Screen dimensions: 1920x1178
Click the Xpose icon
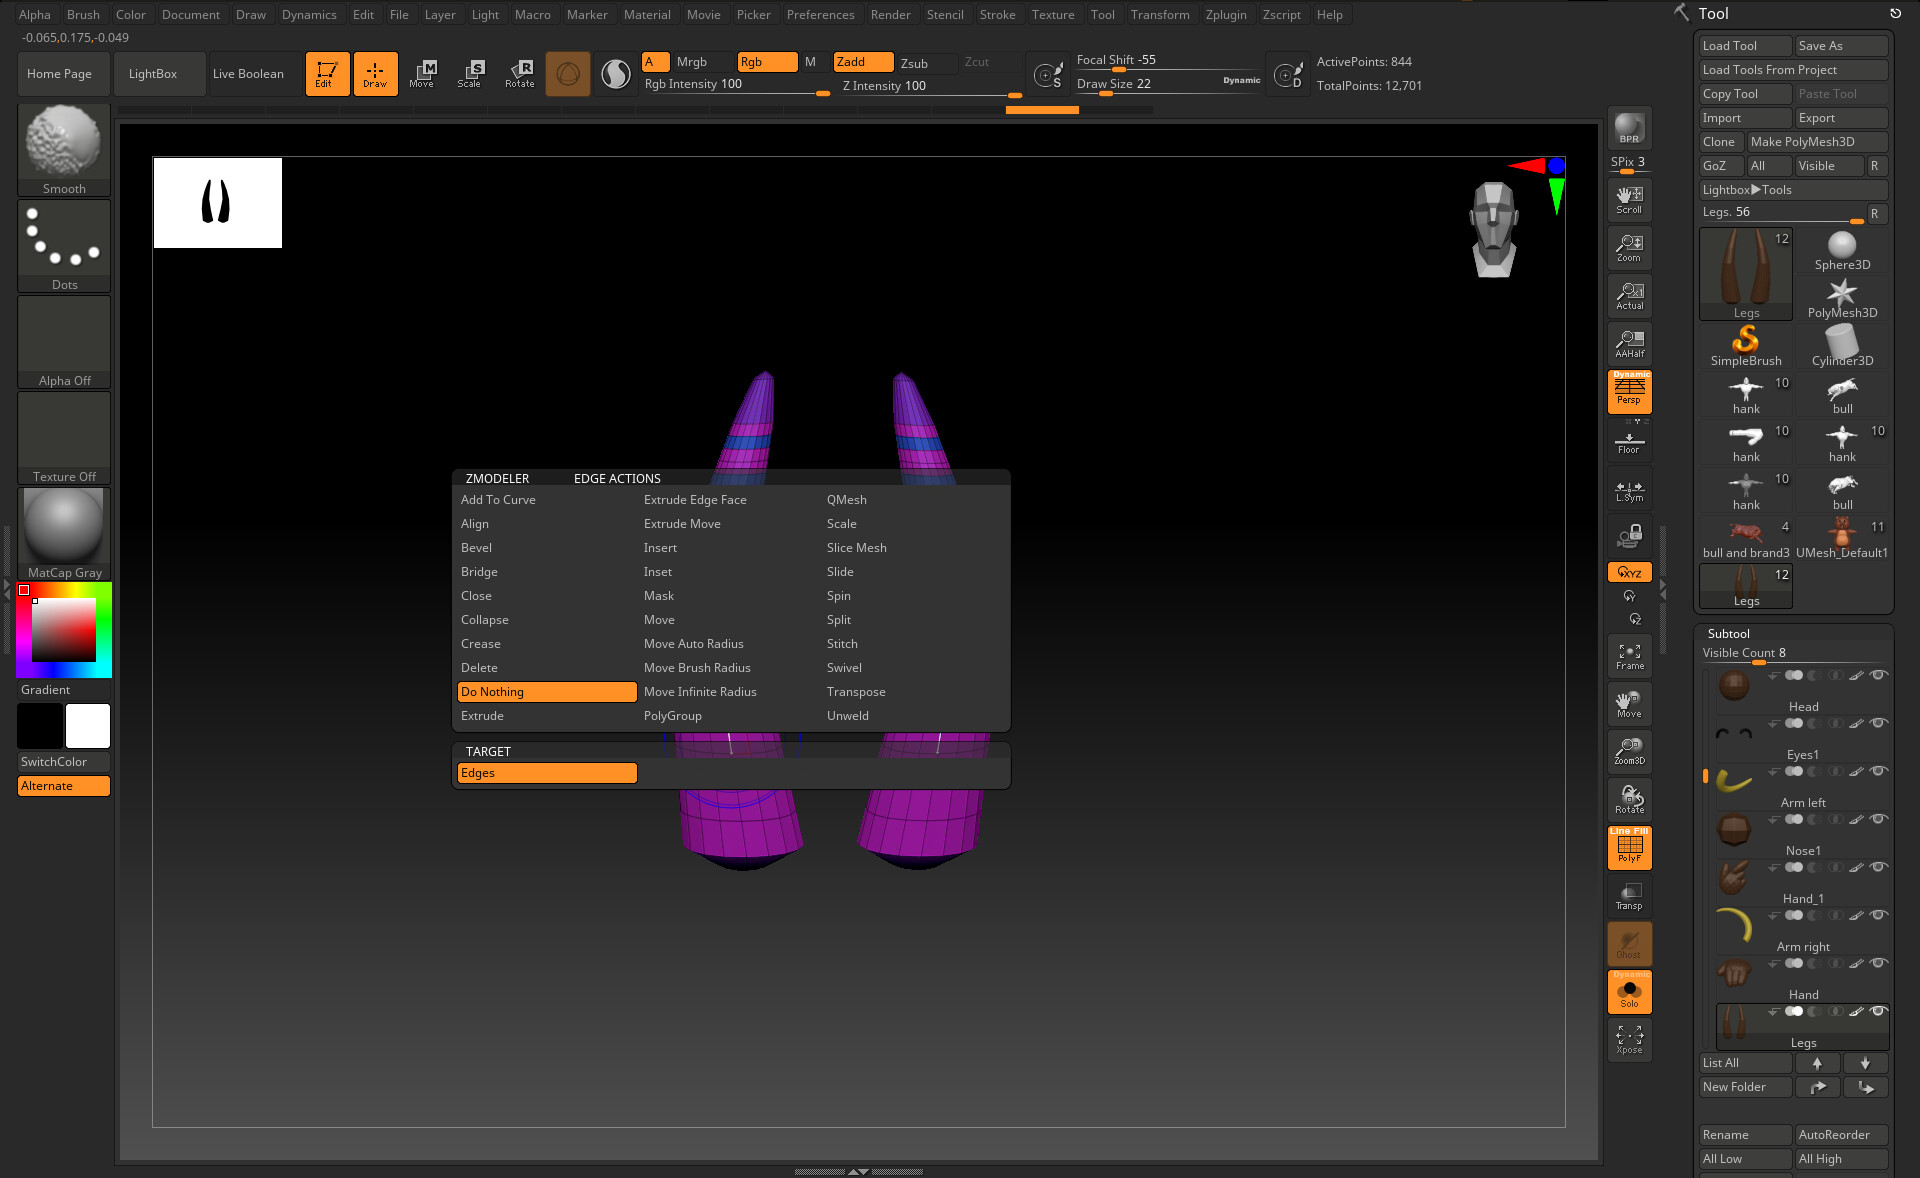tap(1629, 1040)
